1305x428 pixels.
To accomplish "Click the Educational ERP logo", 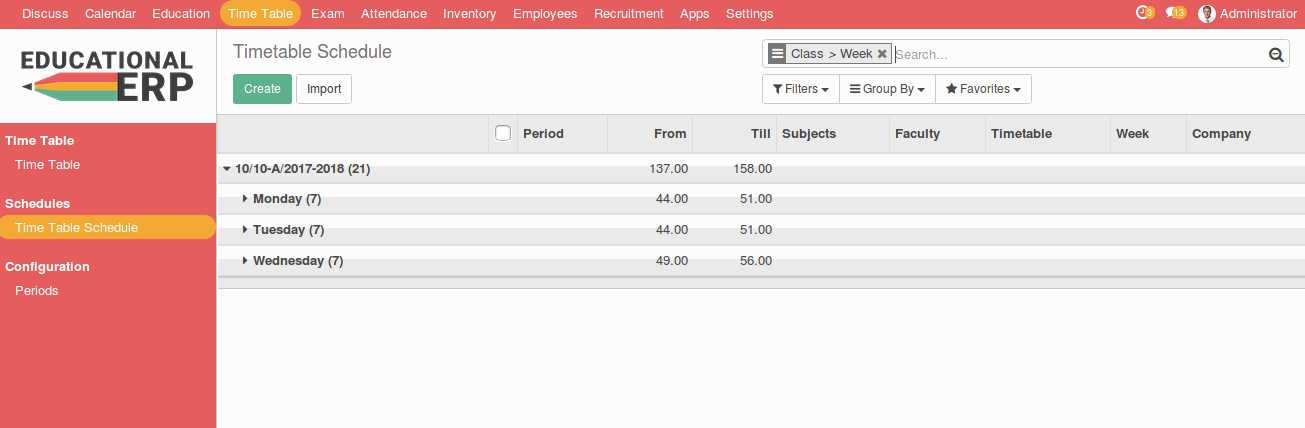I will tap(108, 76).
